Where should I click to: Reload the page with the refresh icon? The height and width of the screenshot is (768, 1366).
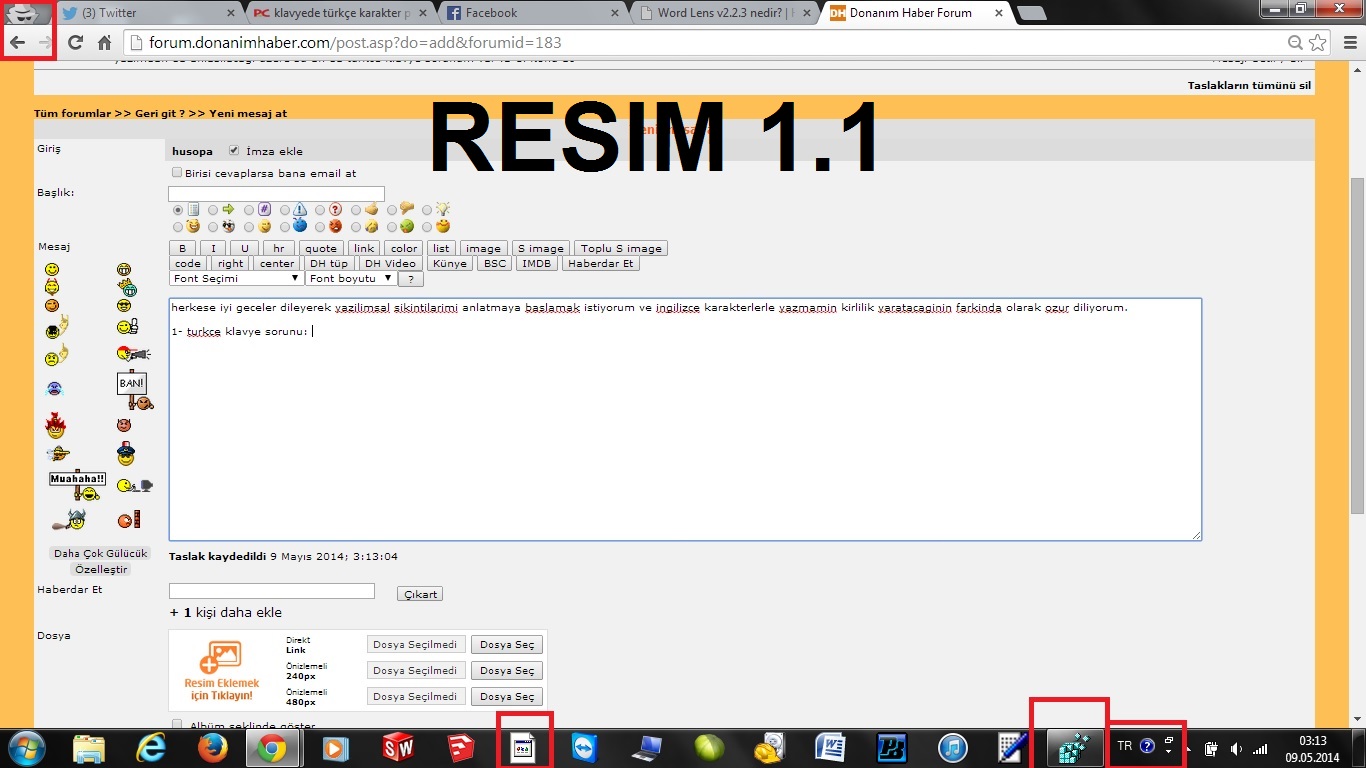pyautogui.click(x=75, y=43)
